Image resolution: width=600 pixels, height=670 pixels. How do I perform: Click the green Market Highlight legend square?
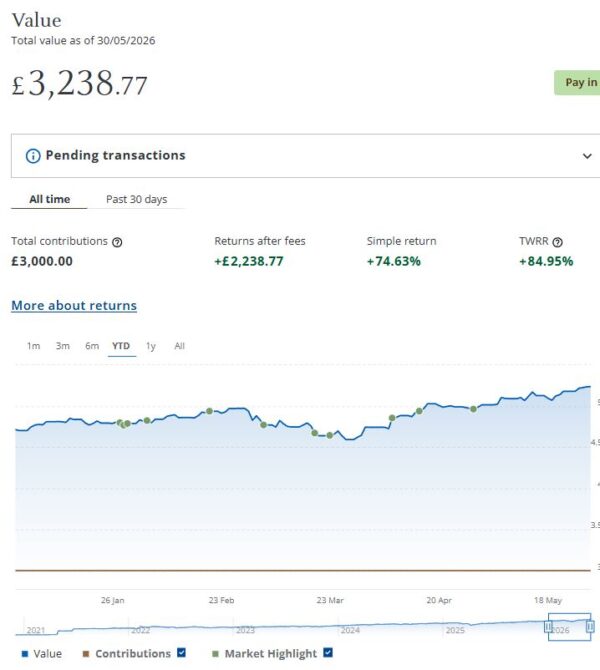click(x=215, y=654)
